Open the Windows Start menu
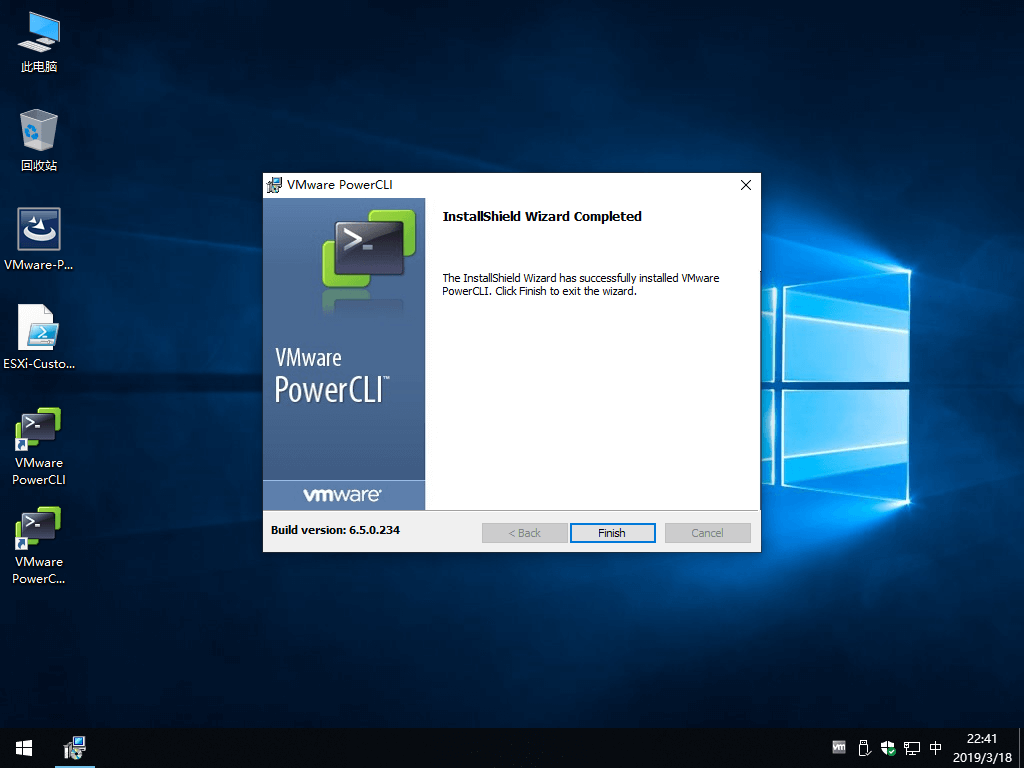The image size is (1024, 768). 24,748
